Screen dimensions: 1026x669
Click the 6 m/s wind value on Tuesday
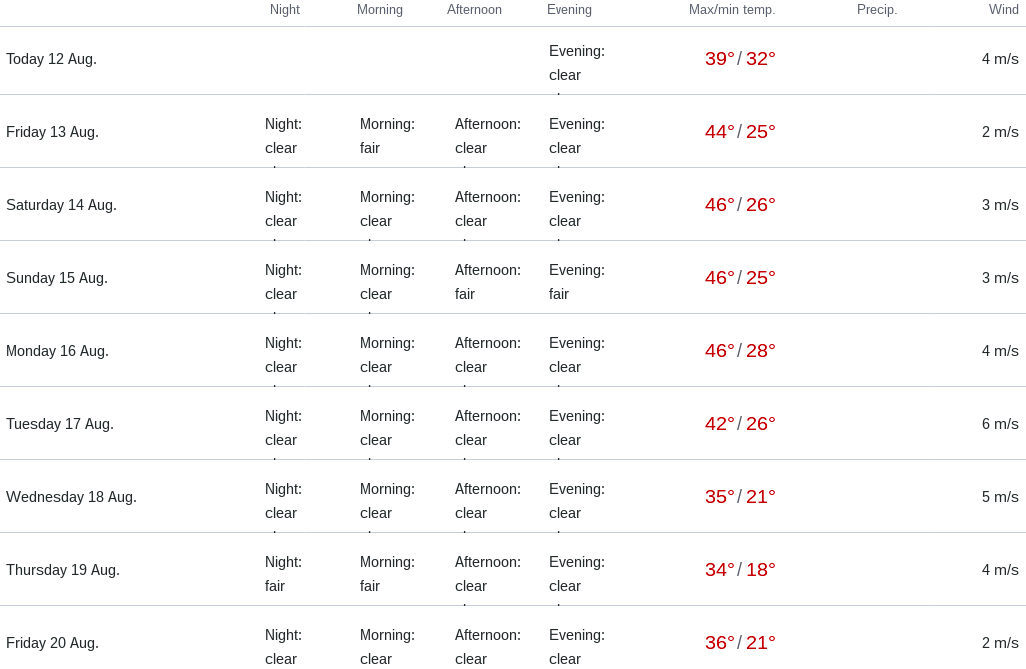point(1000,424)
